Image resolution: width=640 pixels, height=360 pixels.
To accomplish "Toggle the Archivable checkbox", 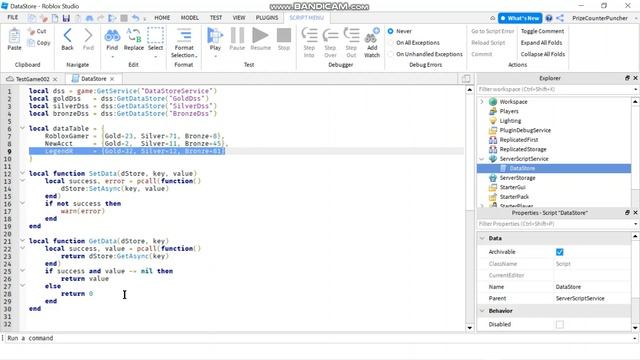I will coord(560,252).
